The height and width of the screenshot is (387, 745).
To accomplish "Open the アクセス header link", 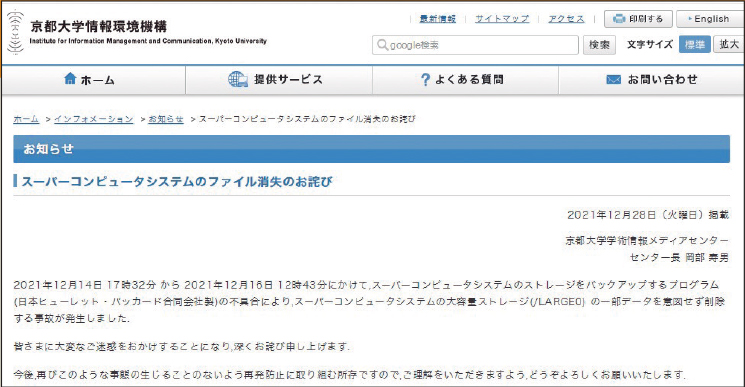I will click(566, 19).
